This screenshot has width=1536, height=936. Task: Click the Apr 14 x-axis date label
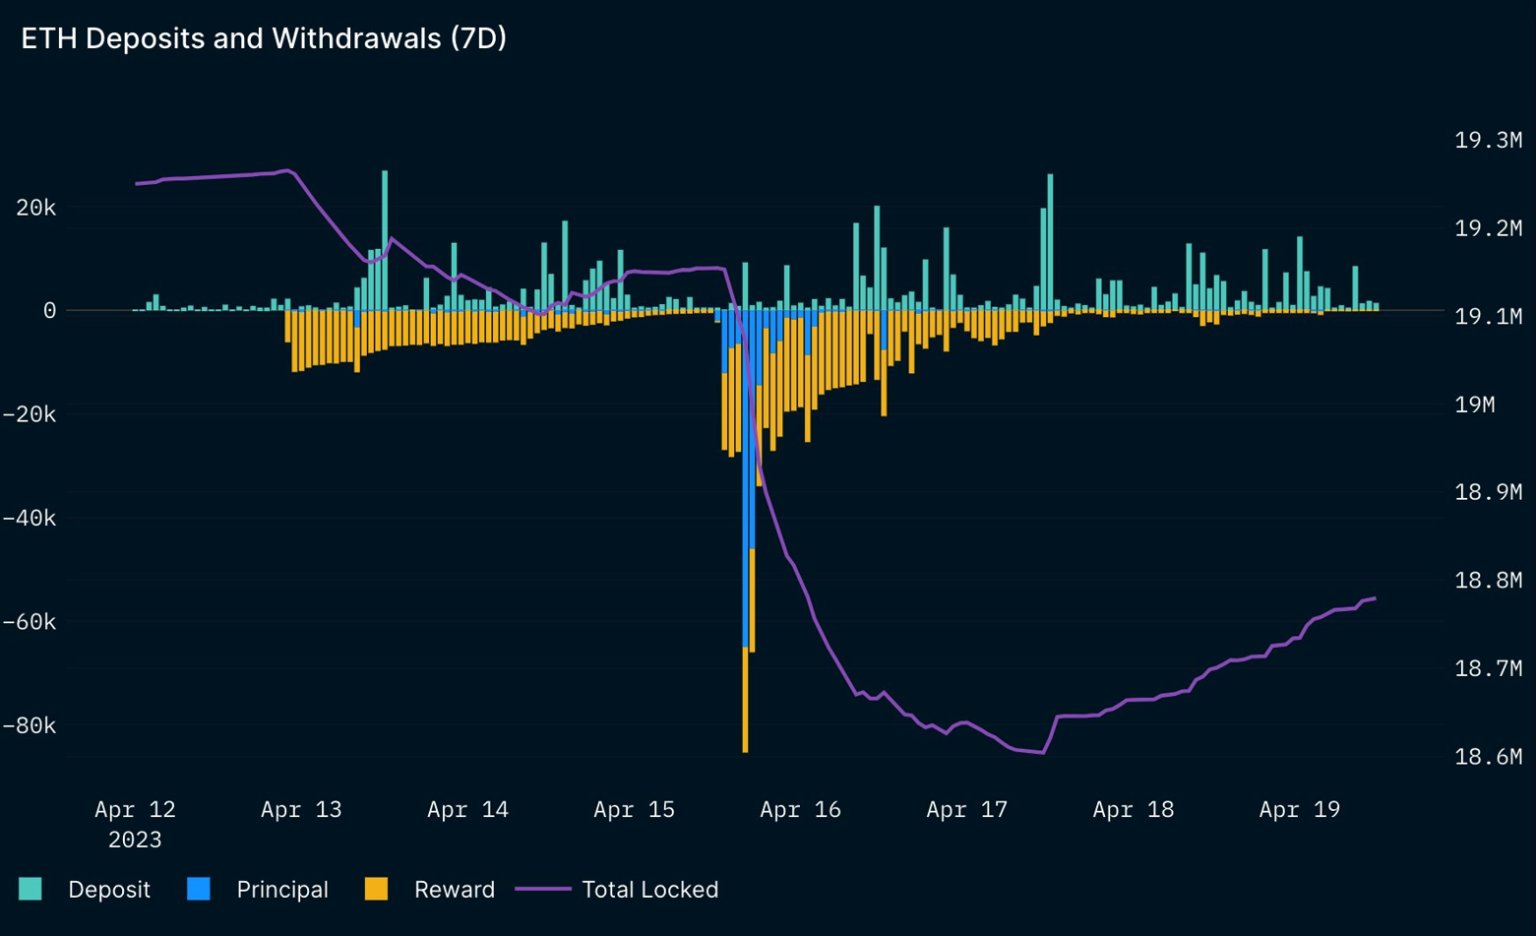coord(467,809)
